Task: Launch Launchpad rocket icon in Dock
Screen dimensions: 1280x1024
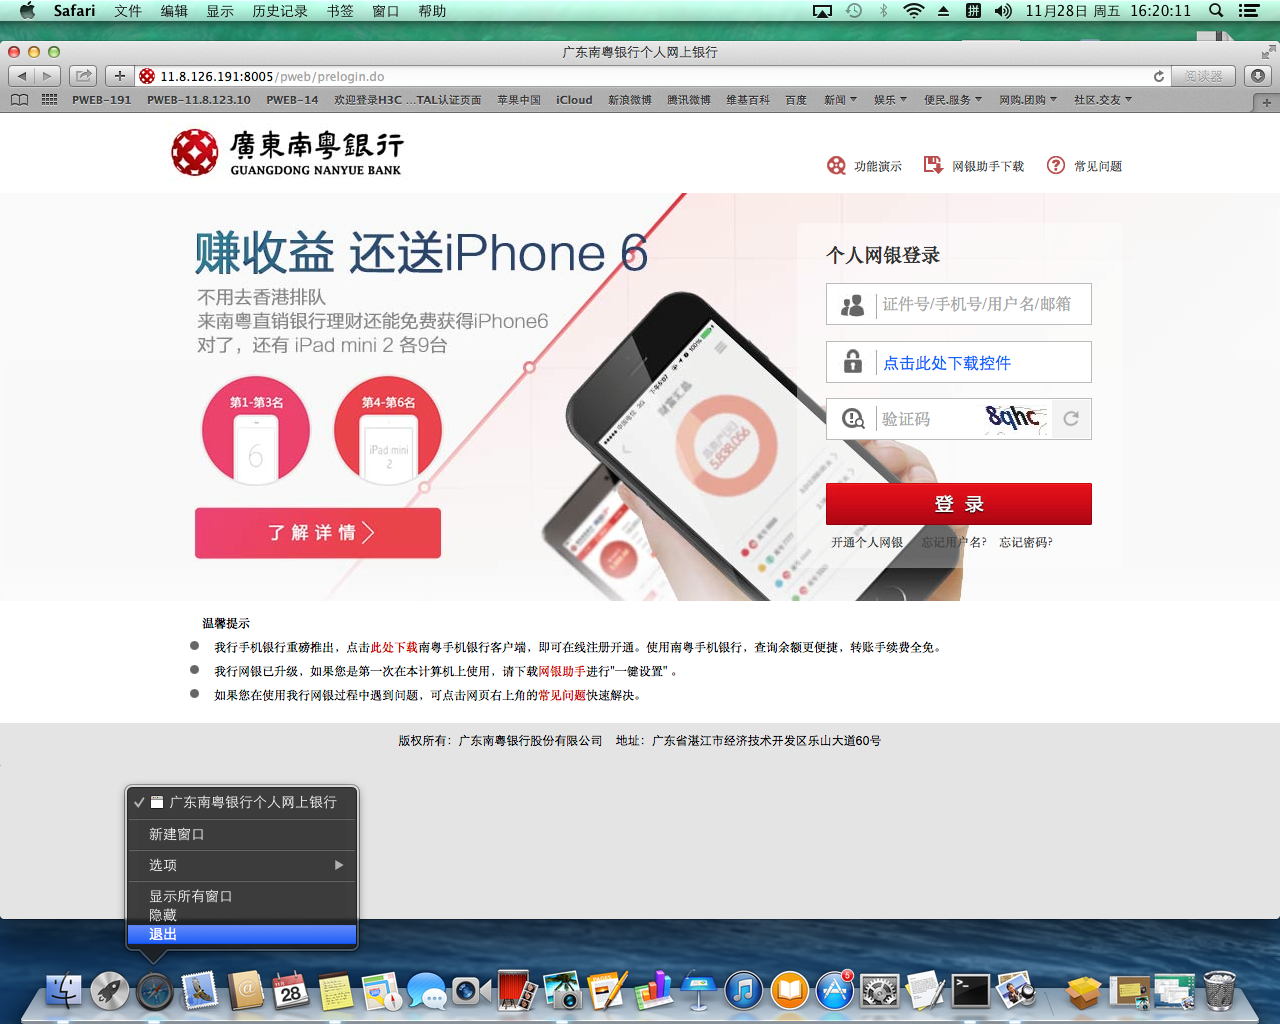Action: click(110, 991)
